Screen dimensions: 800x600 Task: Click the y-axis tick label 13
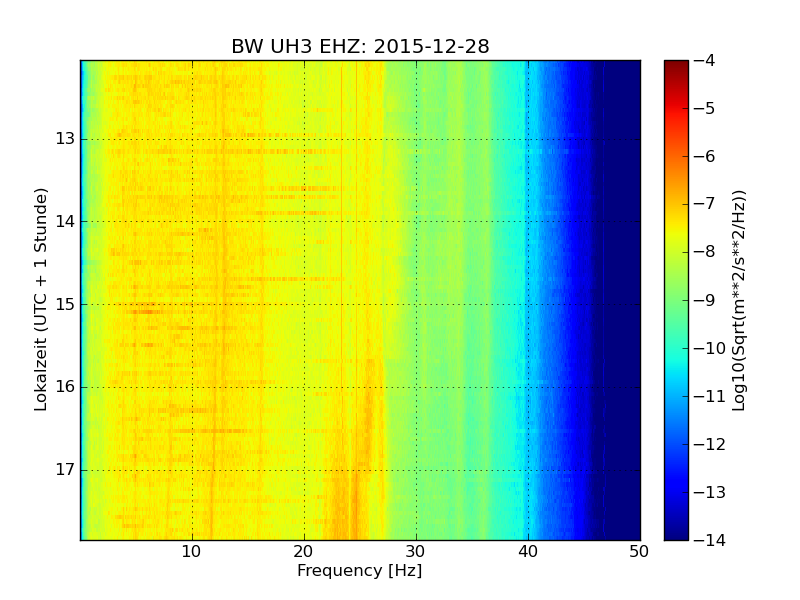tap(65, 139)
